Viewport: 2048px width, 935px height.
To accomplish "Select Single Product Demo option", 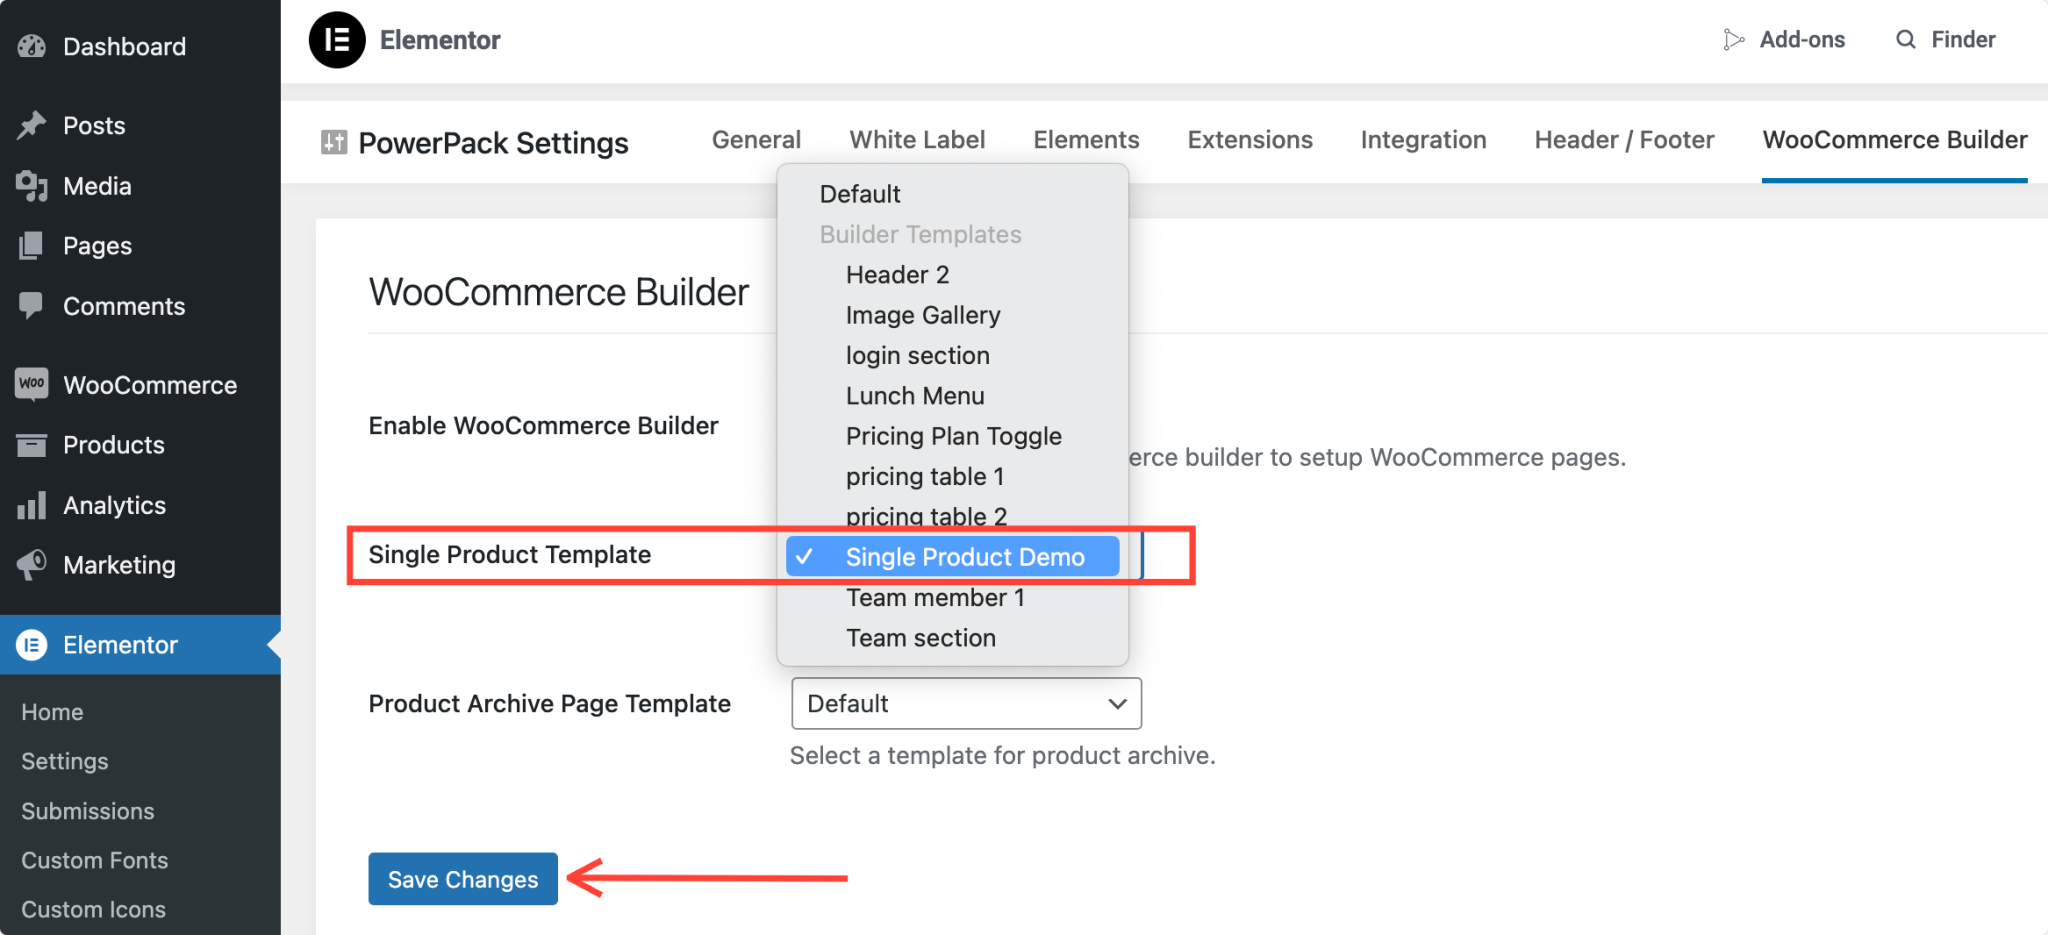I will coord(964,557).
